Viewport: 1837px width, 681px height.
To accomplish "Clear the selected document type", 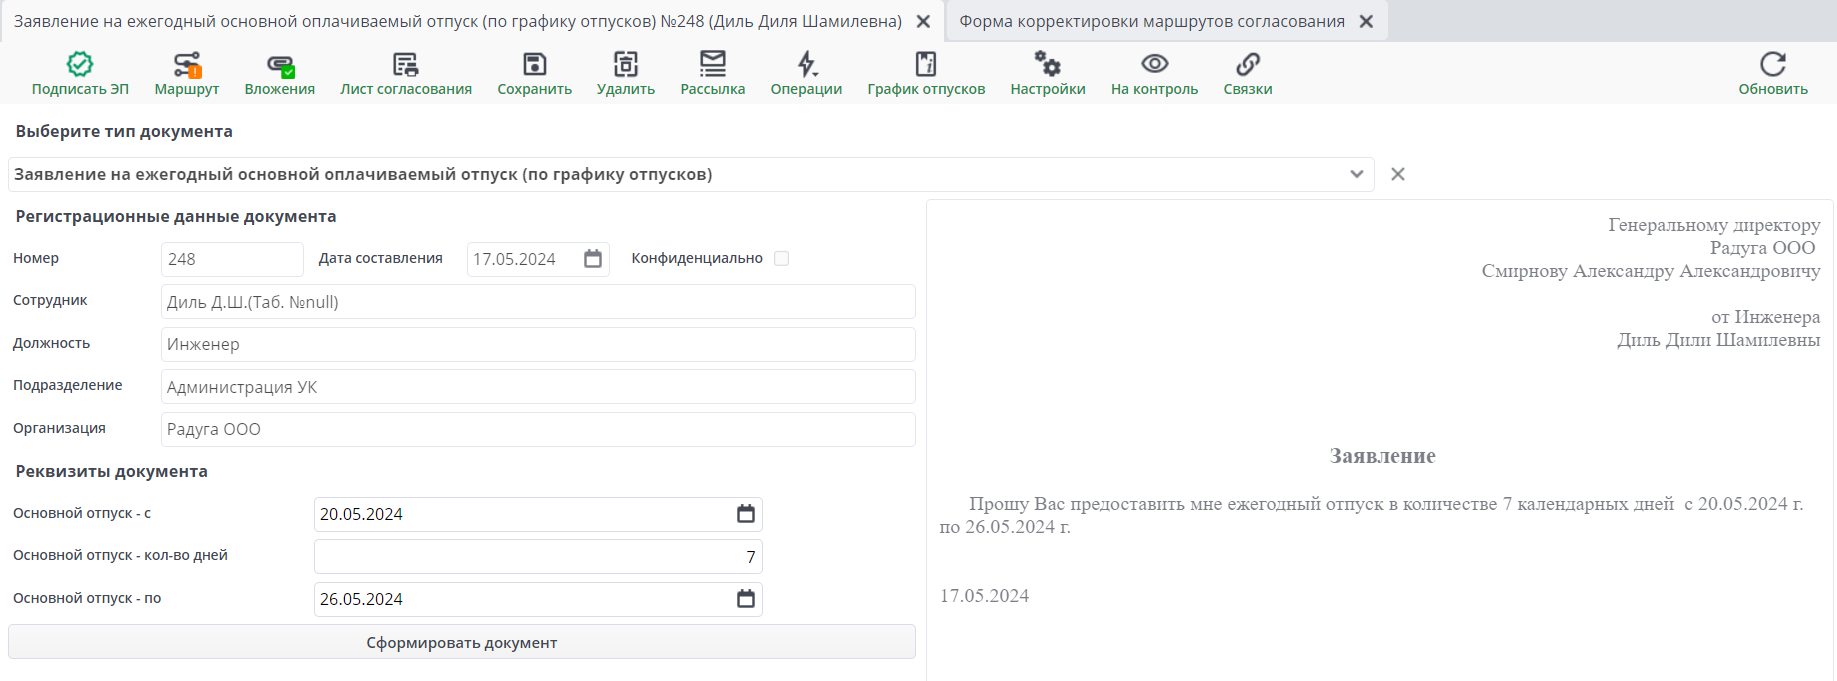I will coord(1398,174).
